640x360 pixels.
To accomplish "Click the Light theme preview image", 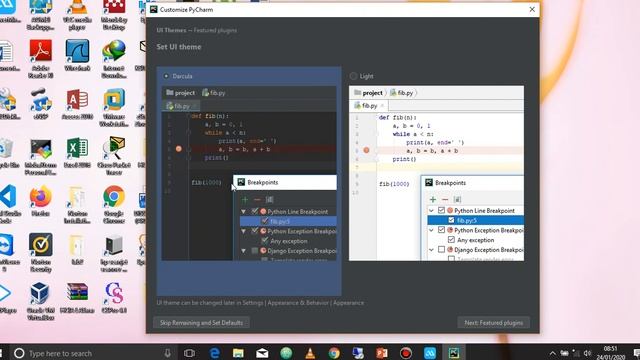I will click(x=436, y=173).
